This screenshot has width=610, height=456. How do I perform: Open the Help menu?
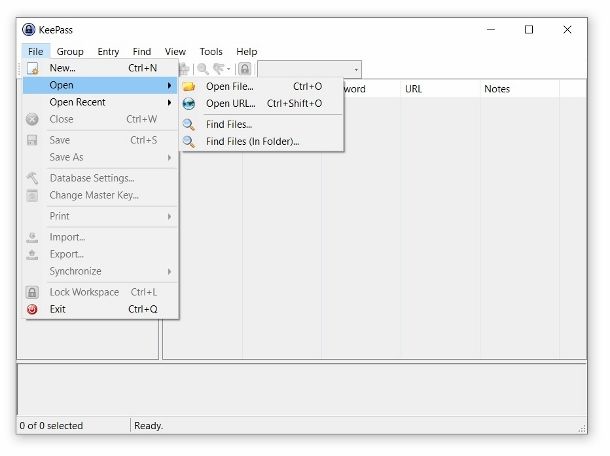click(247, 52)
